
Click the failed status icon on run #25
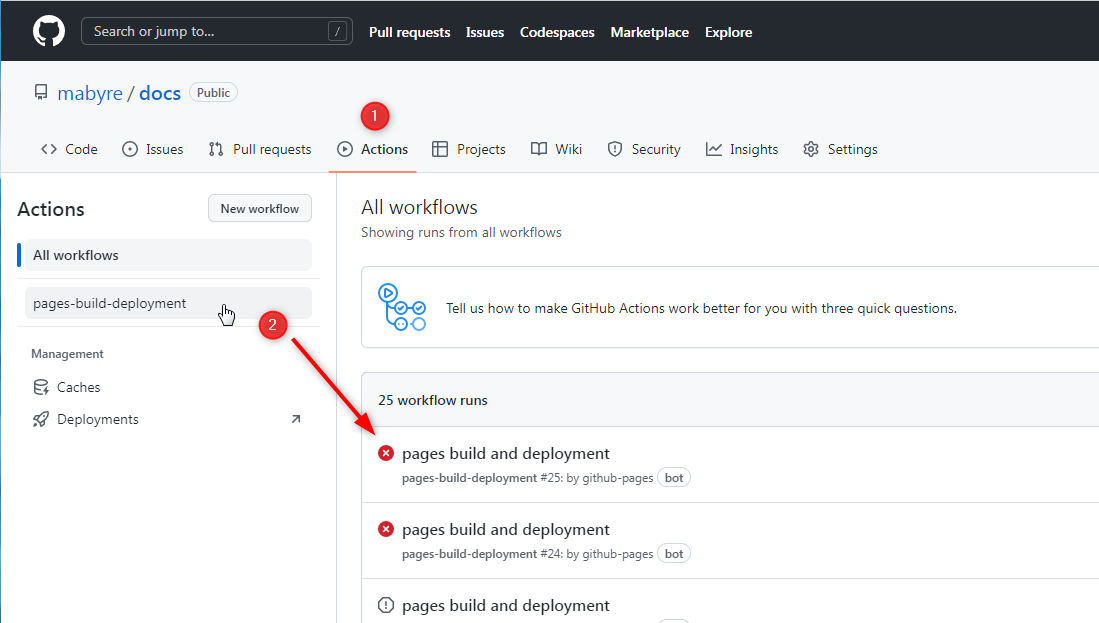click(x=385, y=453)
